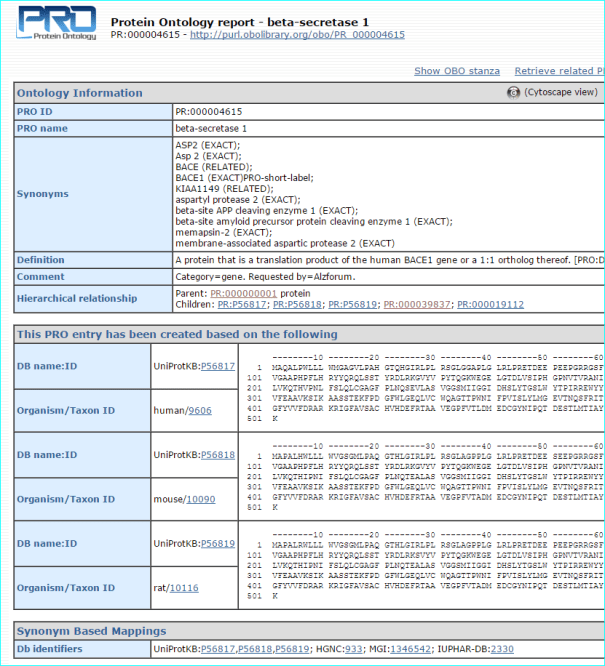Image resolution: width=605 pixels, height=666 pixels.
Task: Open child term PR:P56817 in Hierarchical relationship
Action: [244, 304]
